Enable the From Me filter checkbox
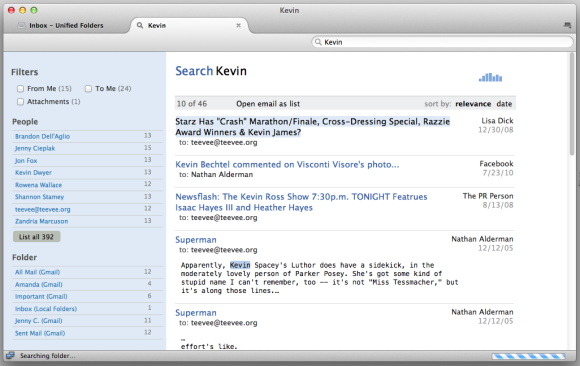Viewport: 580px width, 366px height. click(x=20, y=88)
